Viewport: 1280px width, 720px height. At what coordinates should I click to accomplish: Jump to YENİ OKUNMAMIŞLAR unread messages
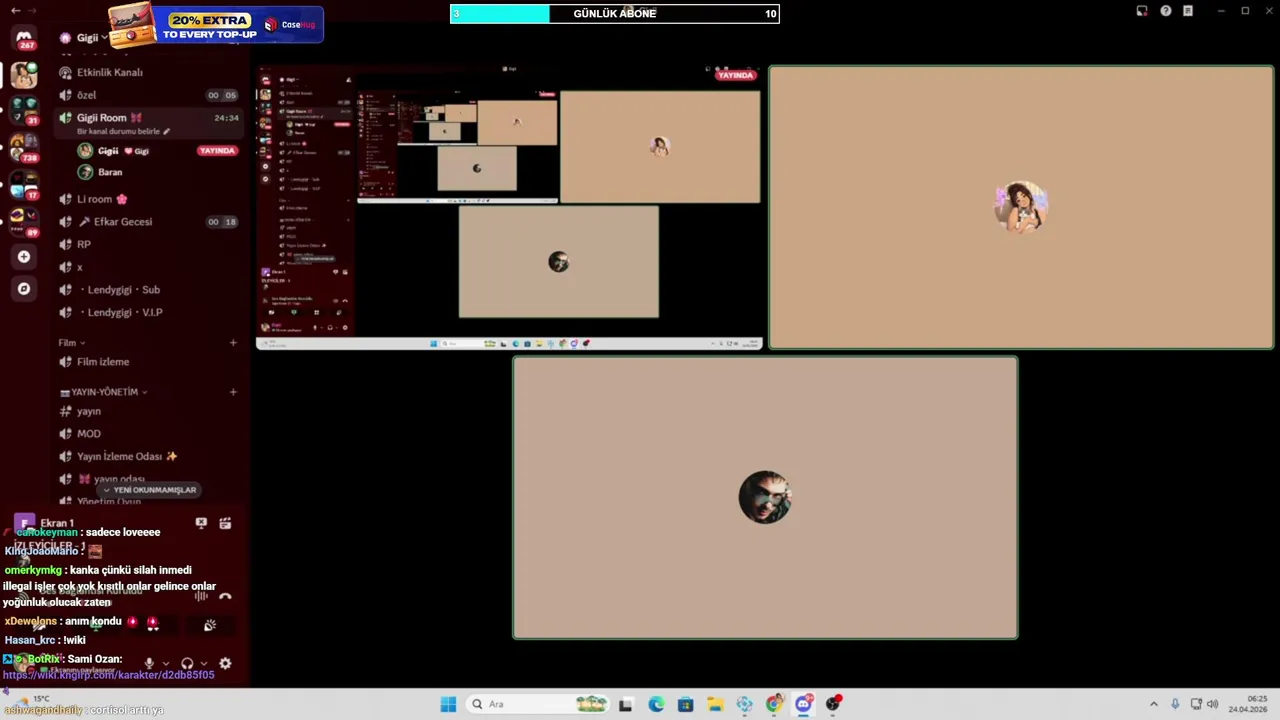[150, 490]
